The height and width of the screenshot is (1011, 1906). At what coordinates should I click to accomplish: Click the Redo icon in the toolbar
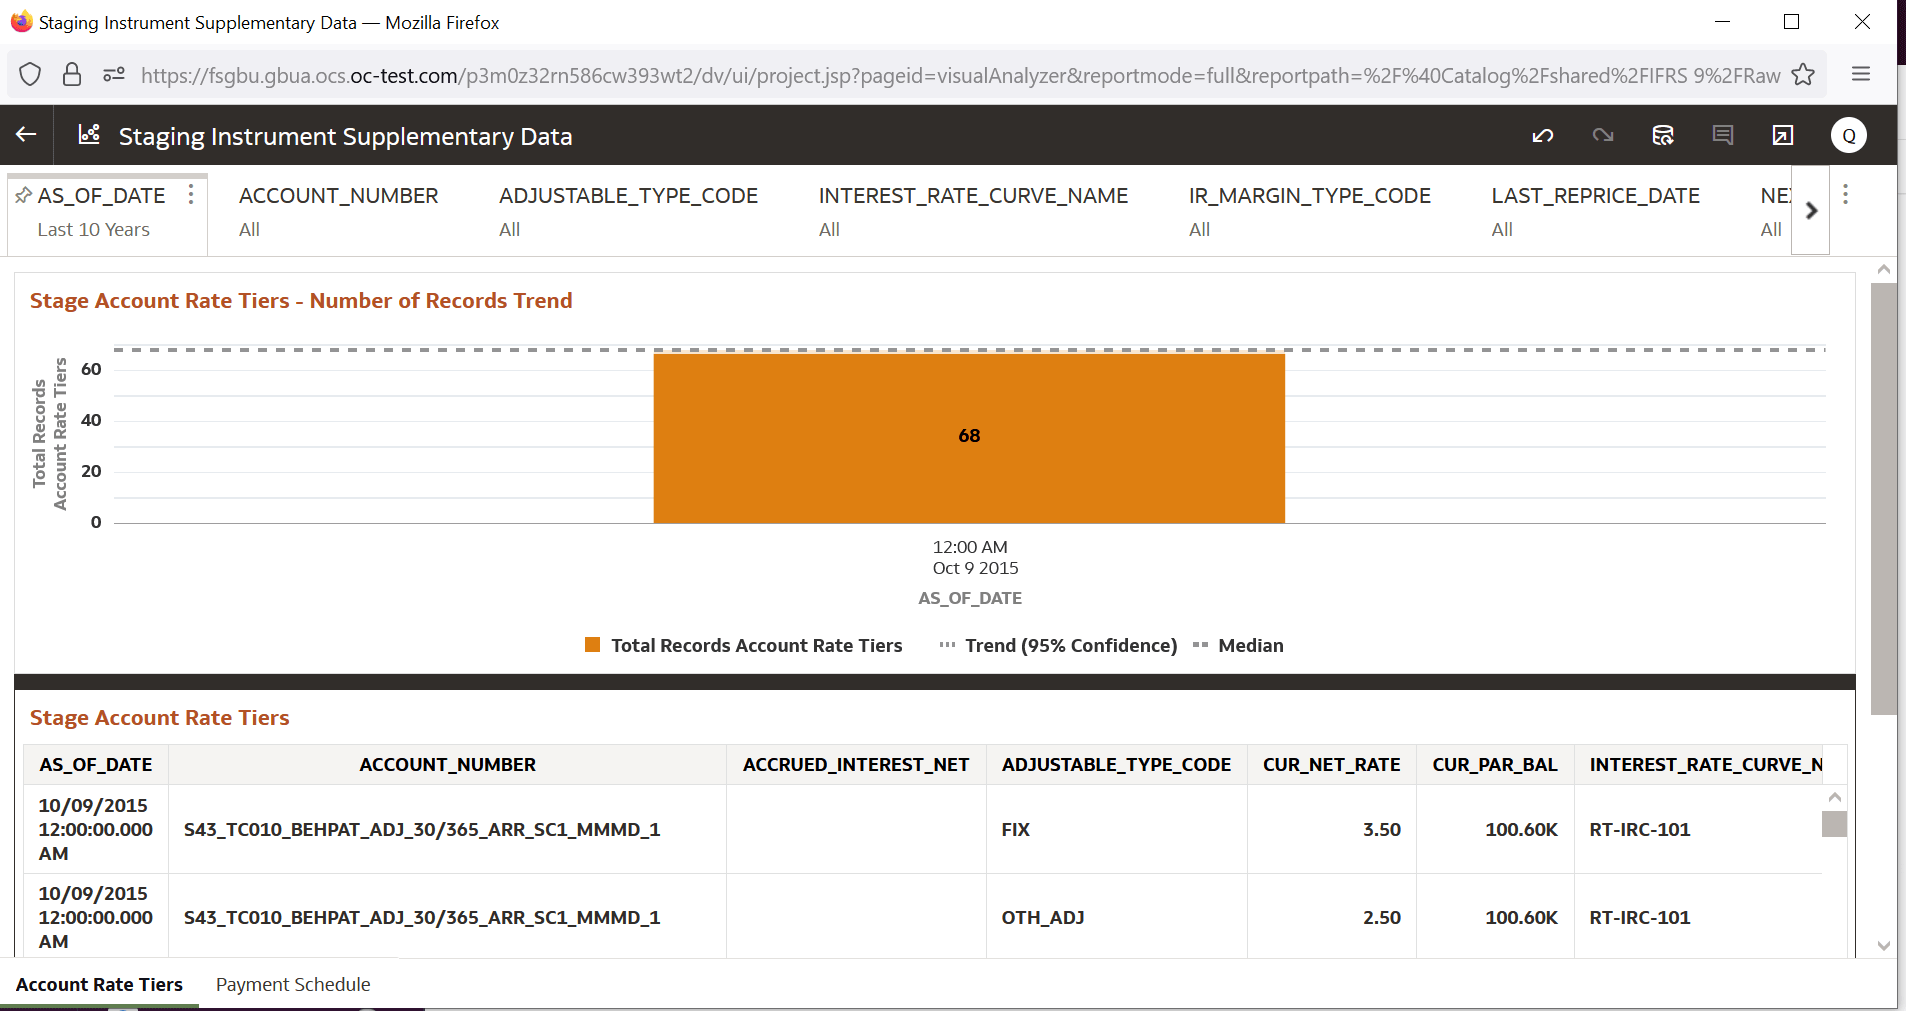point(1603,135)
